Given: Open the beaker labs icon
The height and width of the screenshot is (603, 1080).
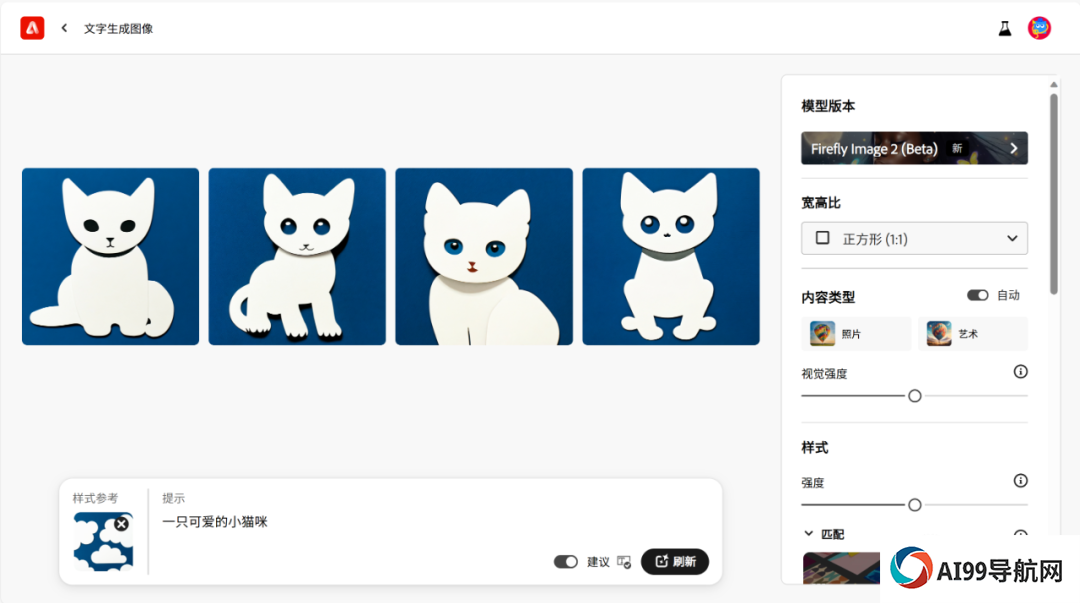Looking at the screenshot, I should coord(1005,28).
